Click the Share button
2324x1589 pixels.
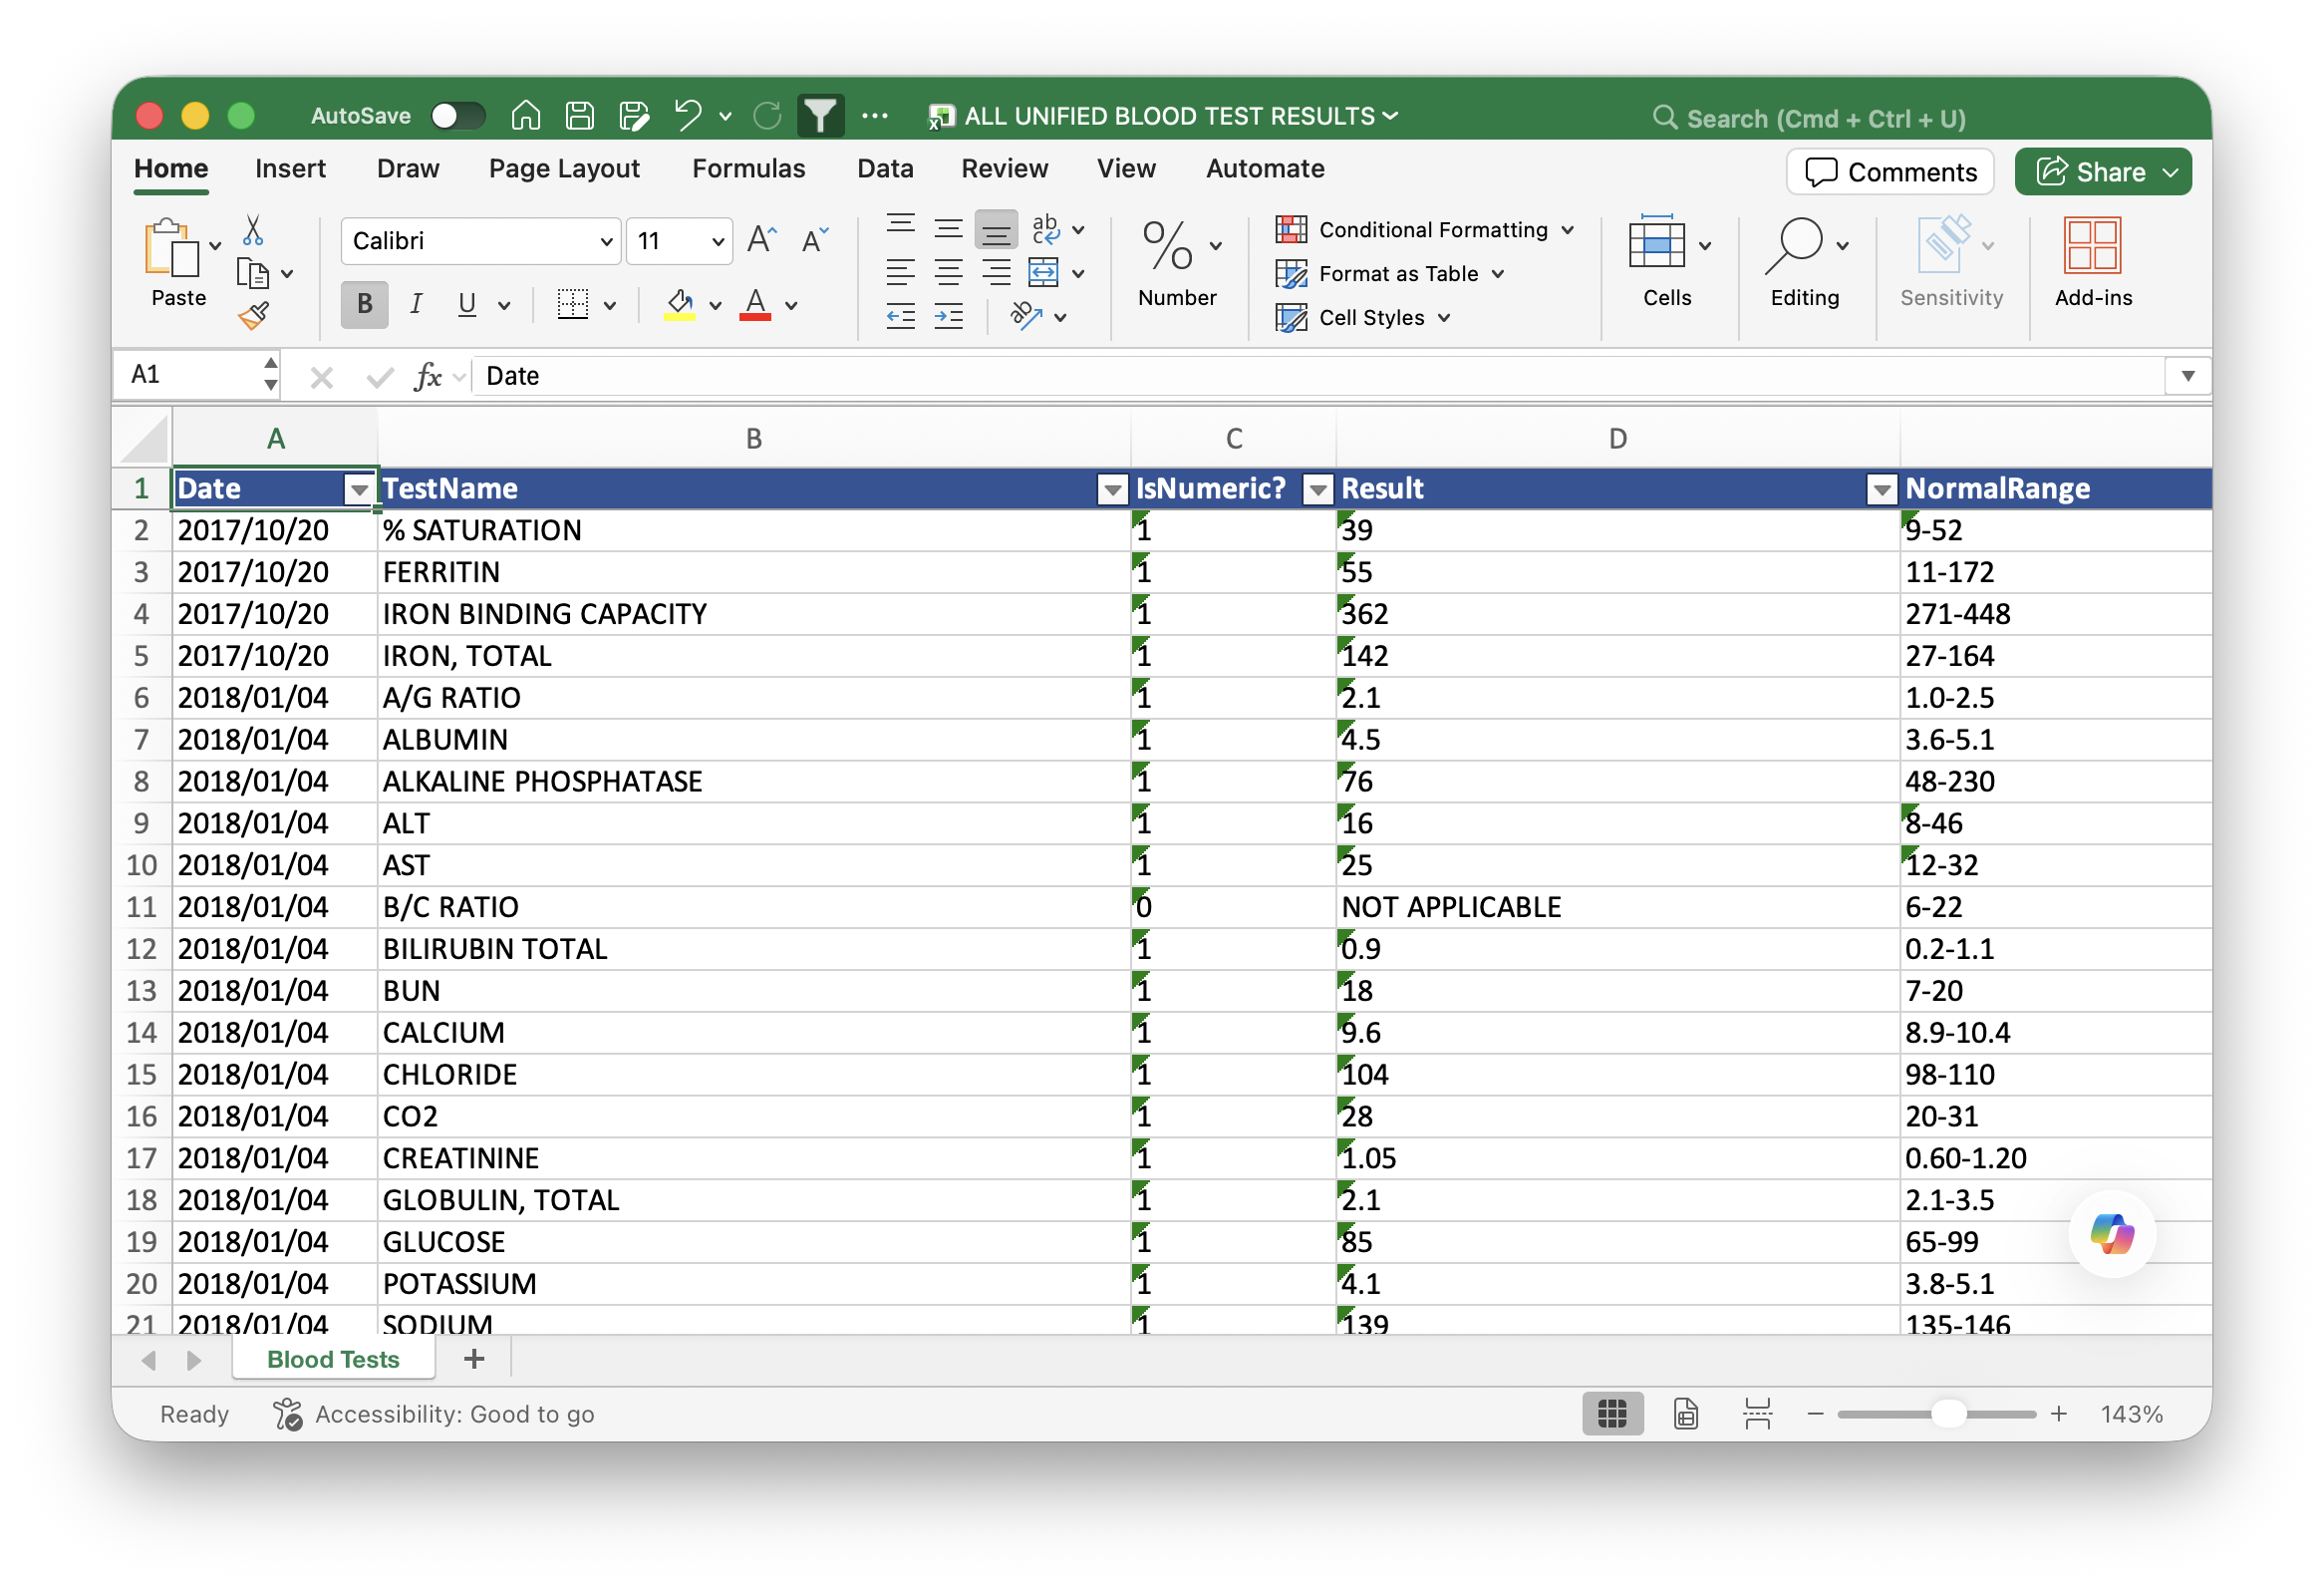click(2103, 172)
